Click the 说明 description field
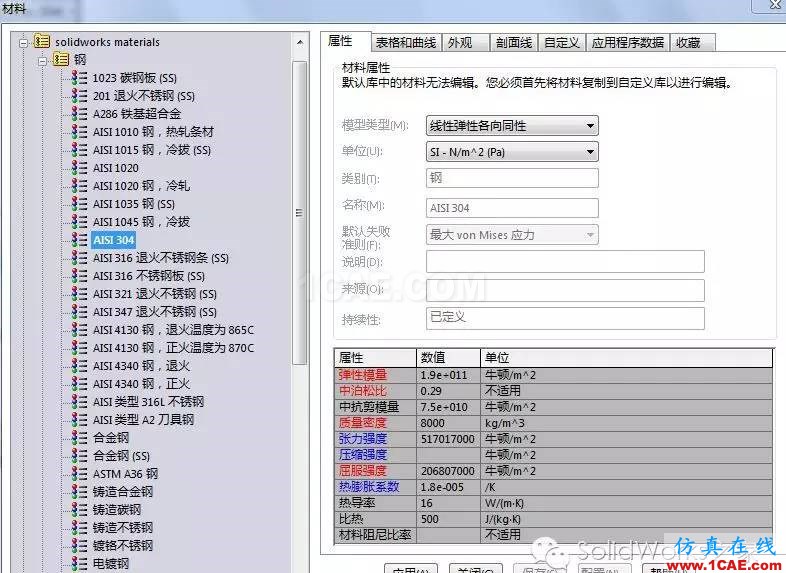786x573 pixels. pyautogui.click(x=565, y=262)
